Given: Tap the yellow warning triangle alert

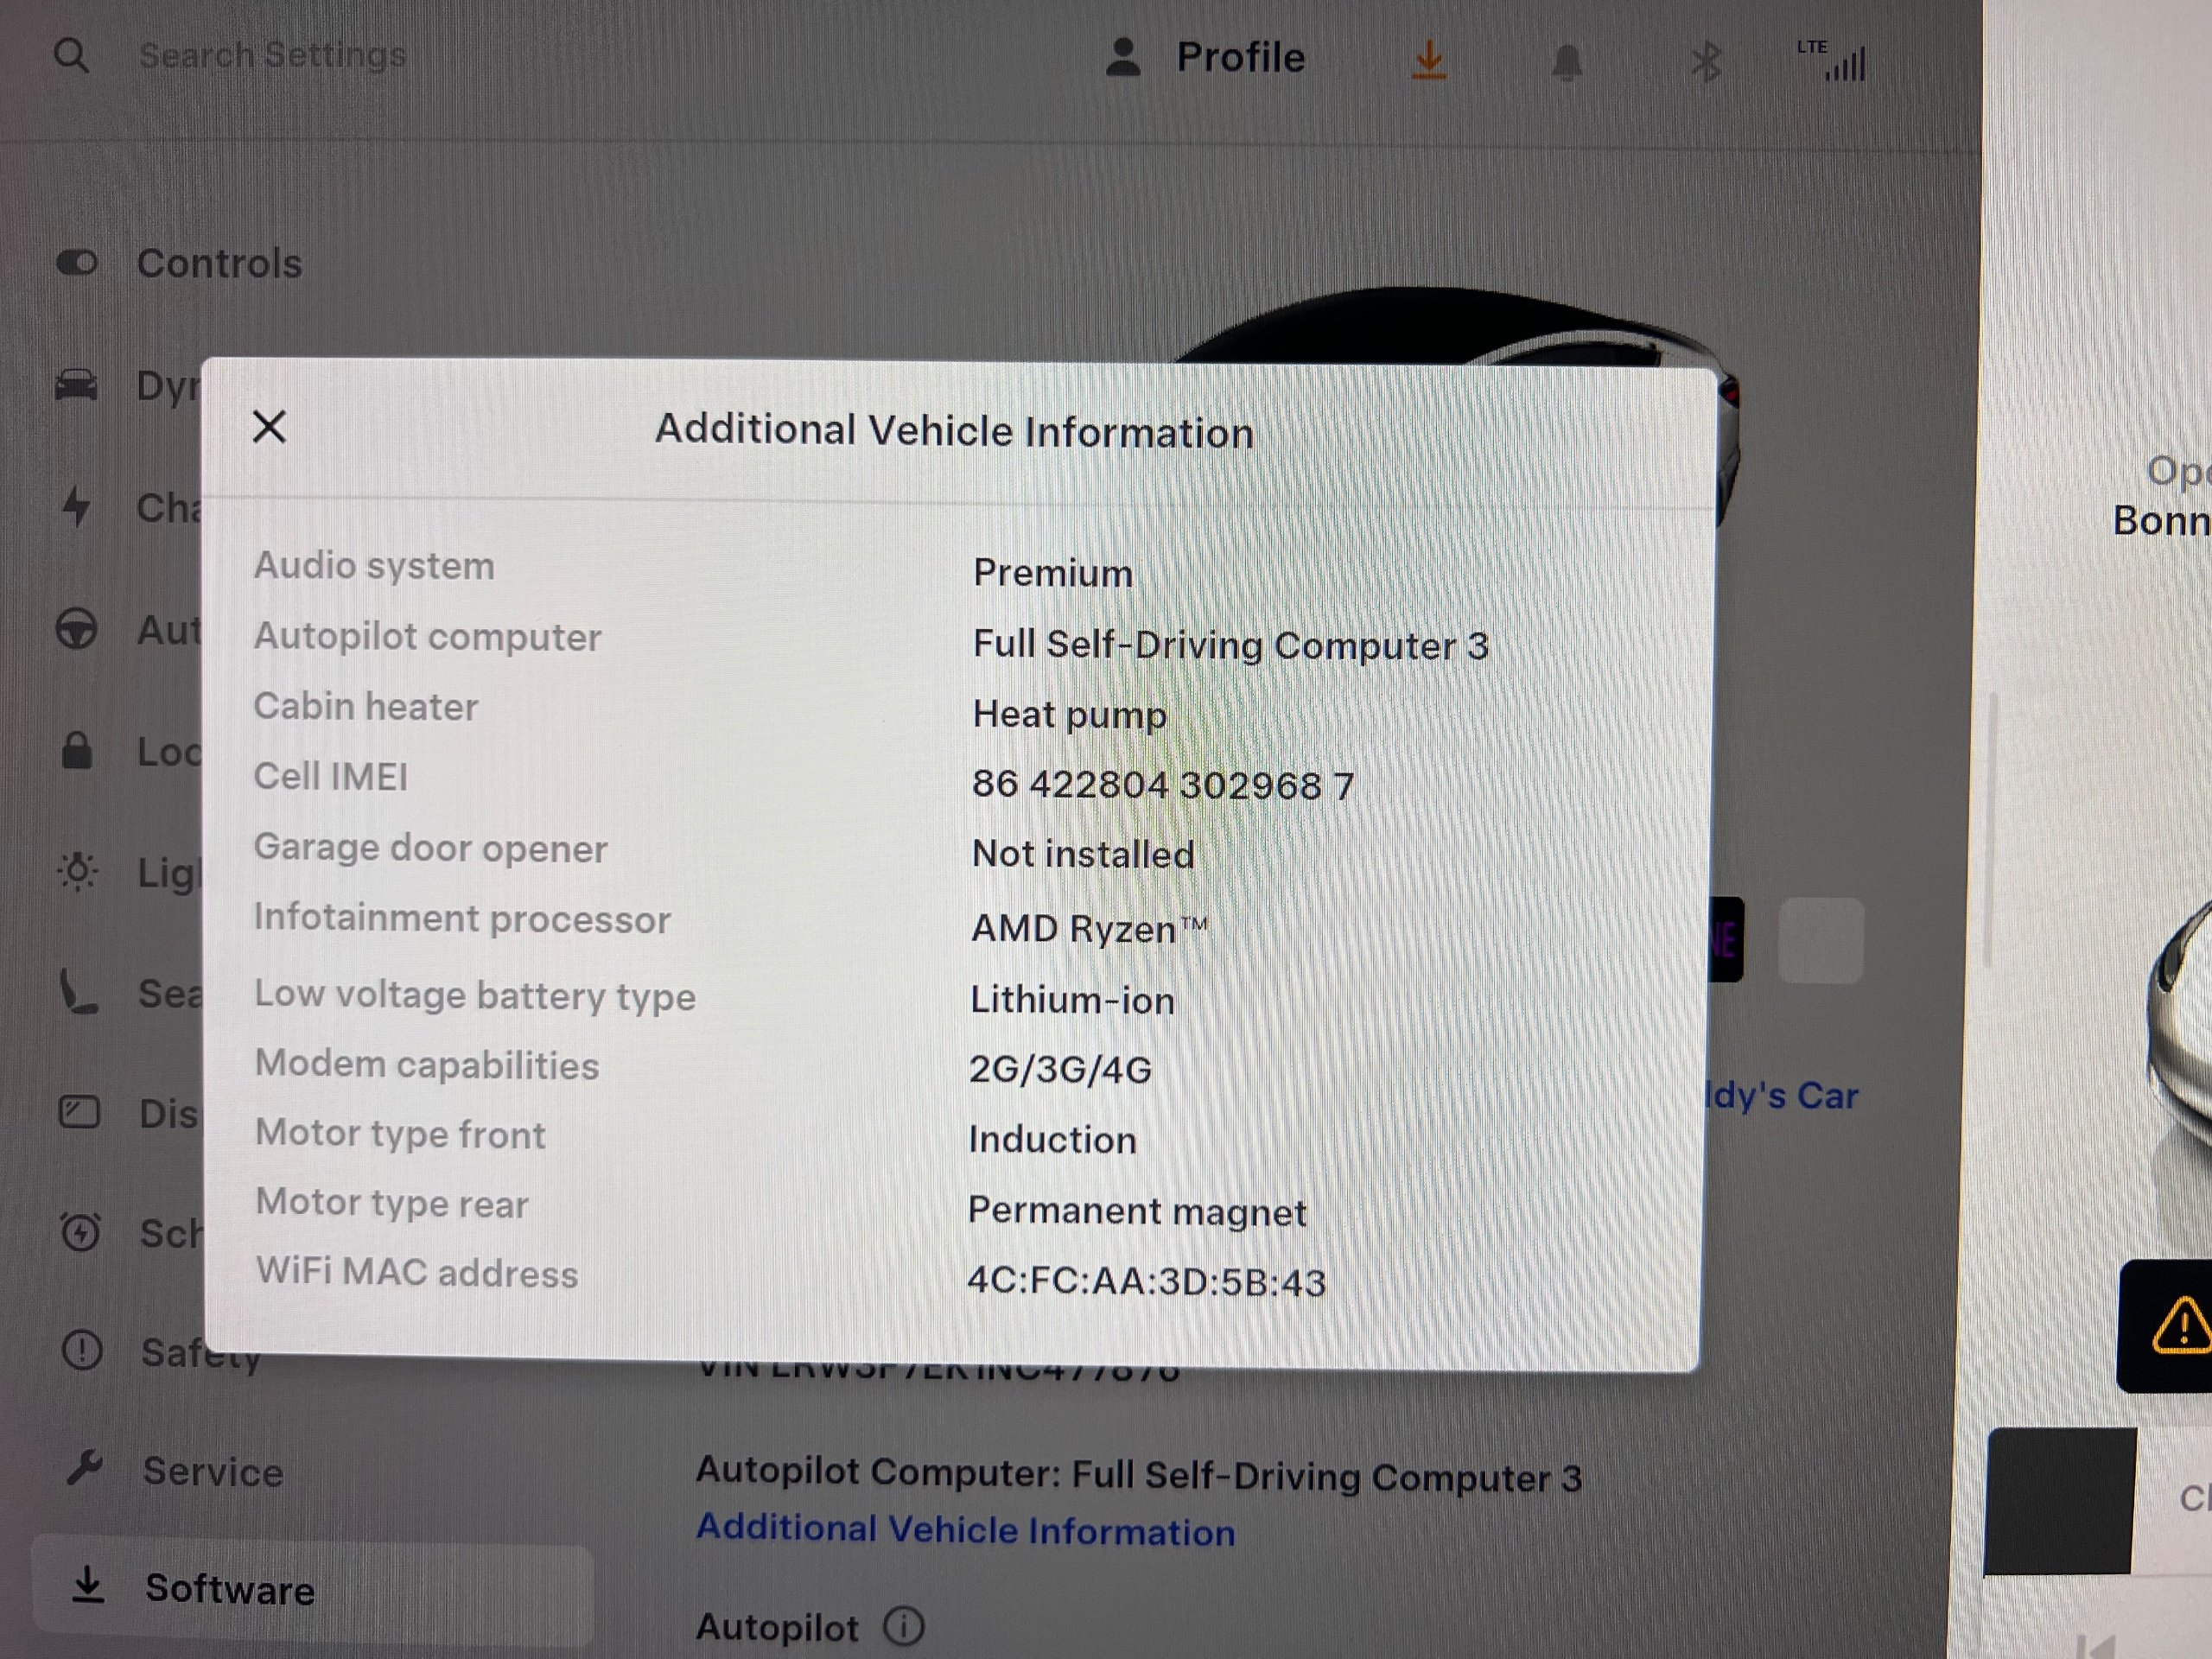Looking at the screenshot, I should [2182, 1326].
